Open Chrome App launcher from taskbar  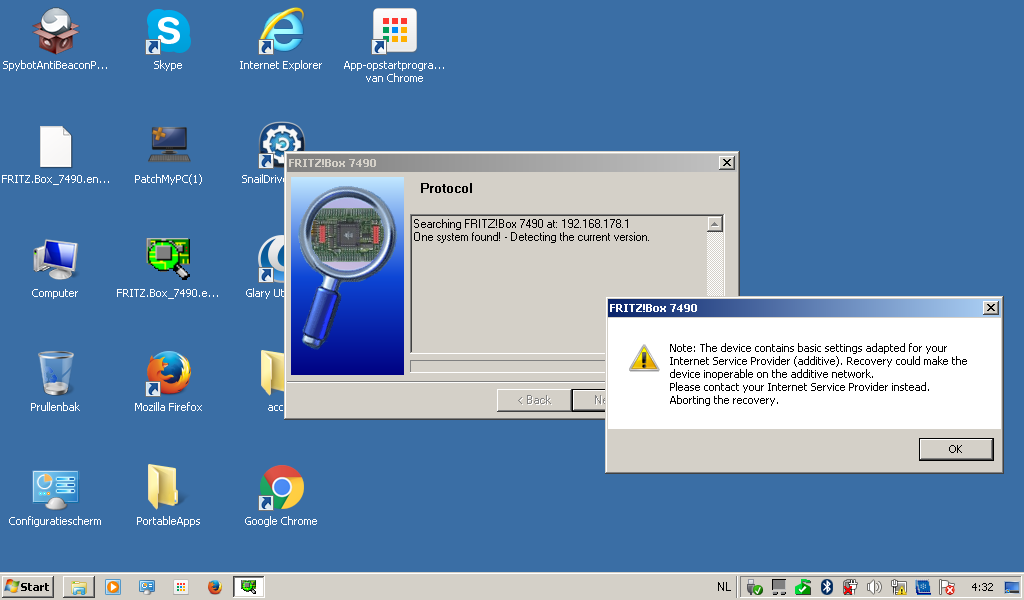pyautogui.click(x=181, y=587)
